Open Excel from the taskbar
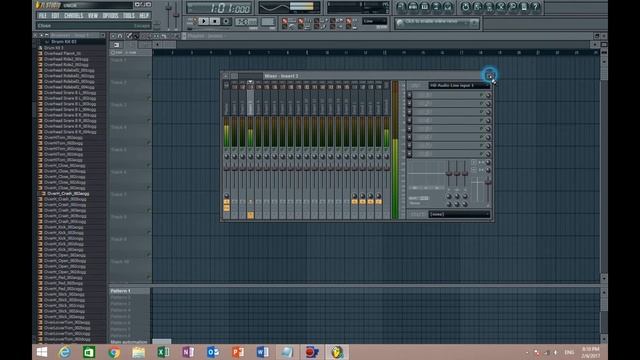Viewport: 640px width, 360px height. coord(163,352)
